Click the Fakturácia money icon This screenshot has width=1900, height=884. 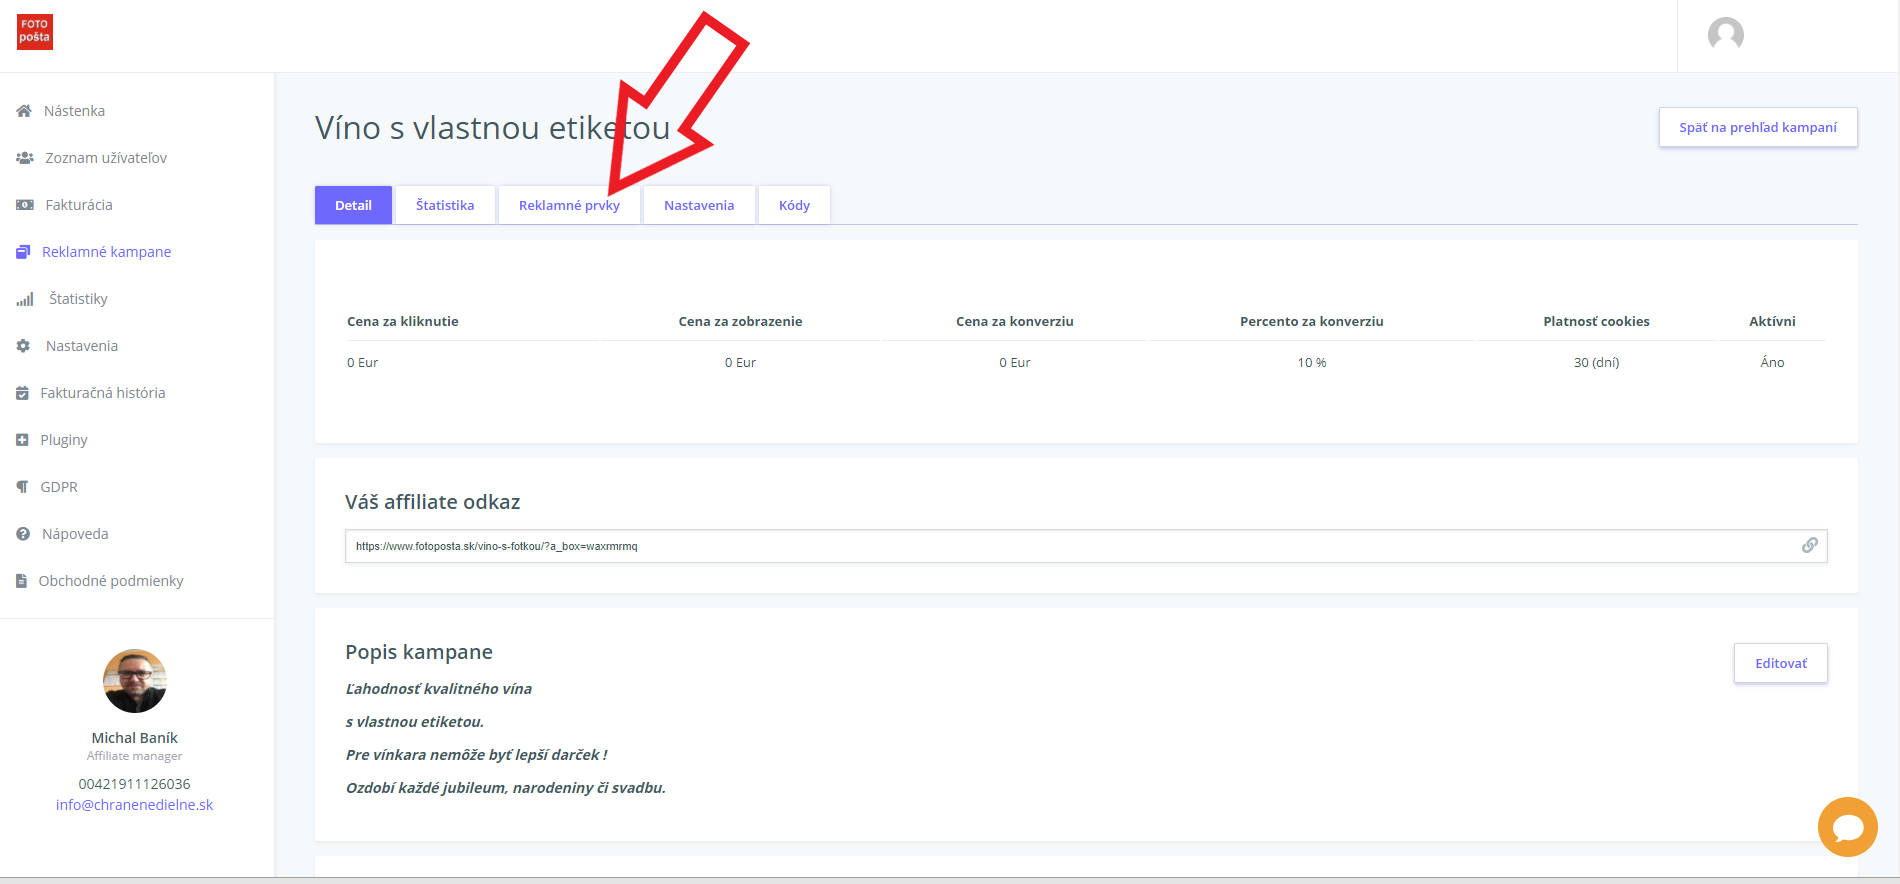click(x=25, y=205)
